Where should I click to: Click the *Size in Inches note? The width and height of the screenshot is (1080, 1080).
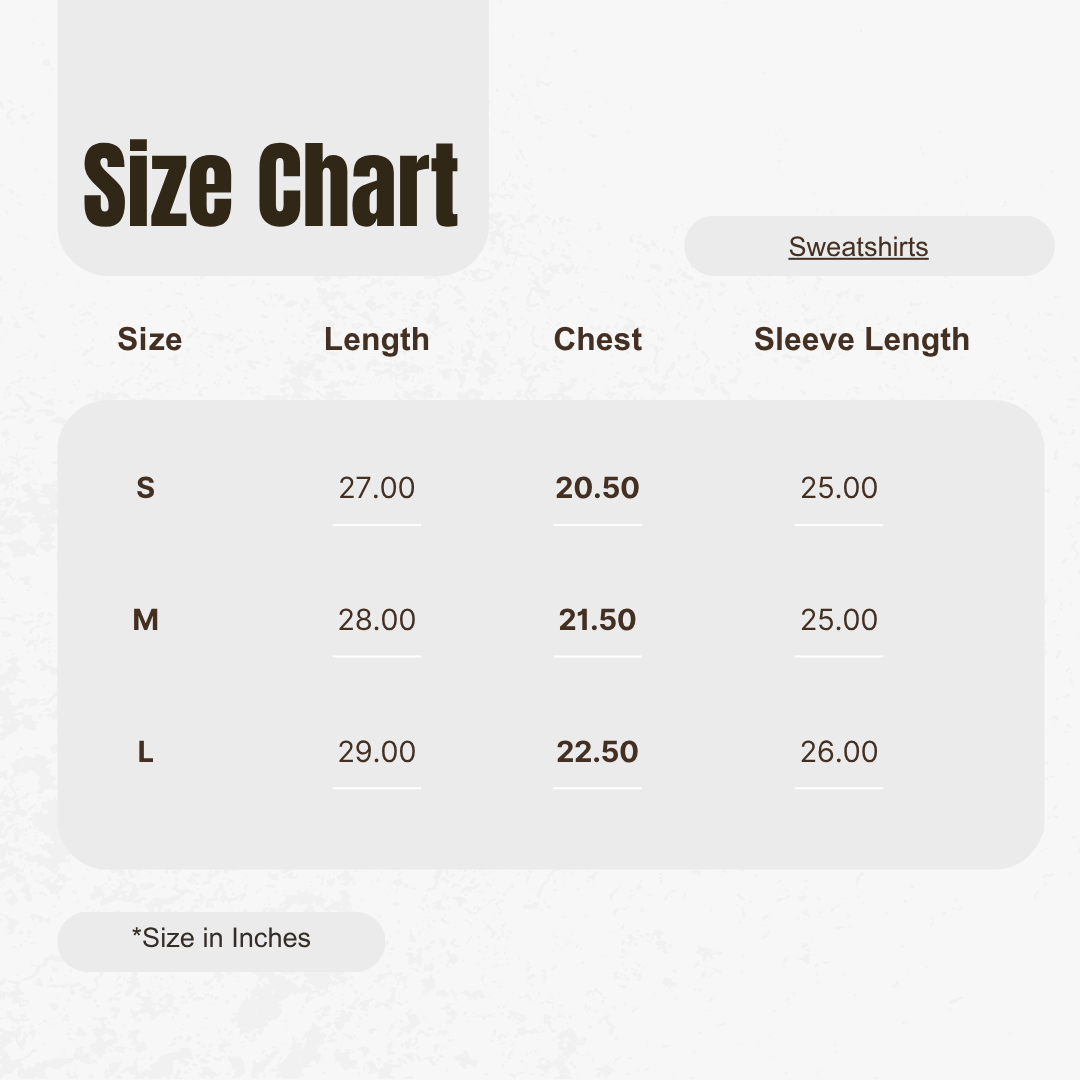coord(221,938)
